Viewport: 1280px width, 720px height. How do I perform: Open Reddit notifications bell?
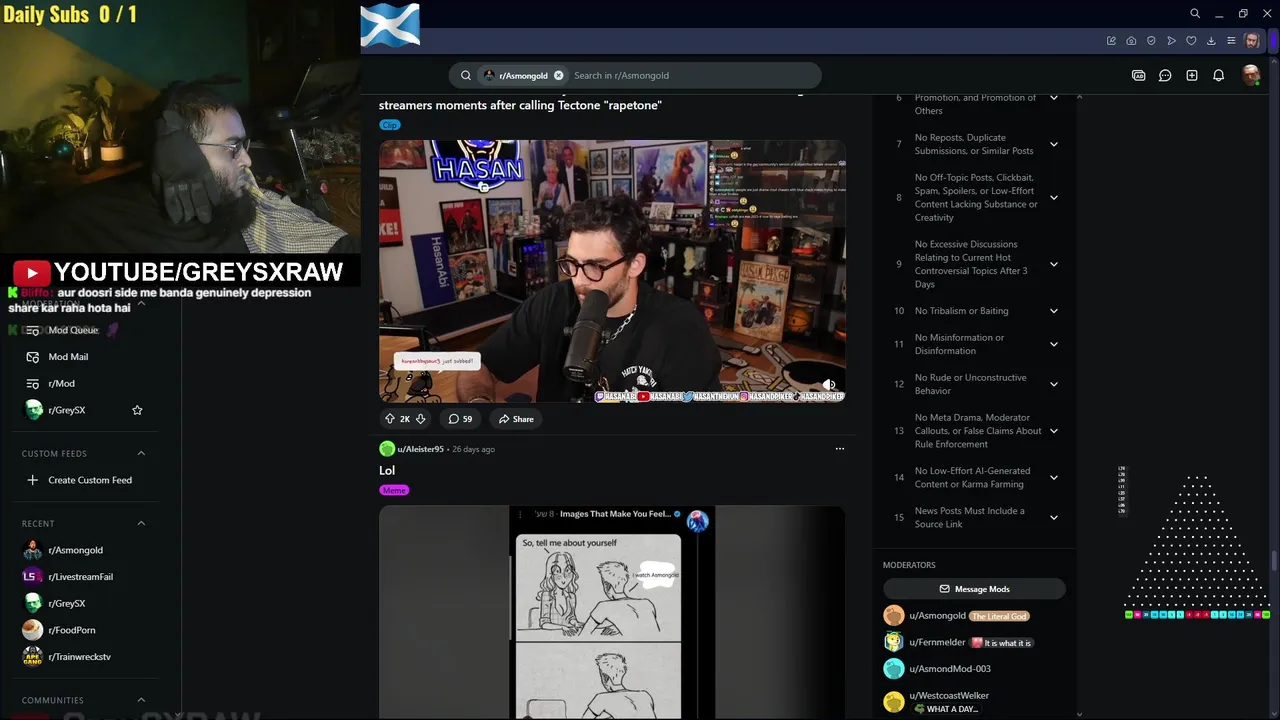click(x=1218, y=75)
